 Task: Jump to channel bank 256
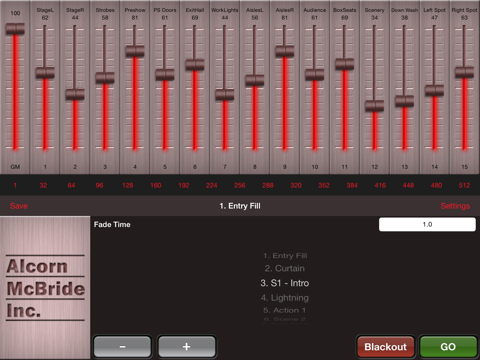(240, 185)
